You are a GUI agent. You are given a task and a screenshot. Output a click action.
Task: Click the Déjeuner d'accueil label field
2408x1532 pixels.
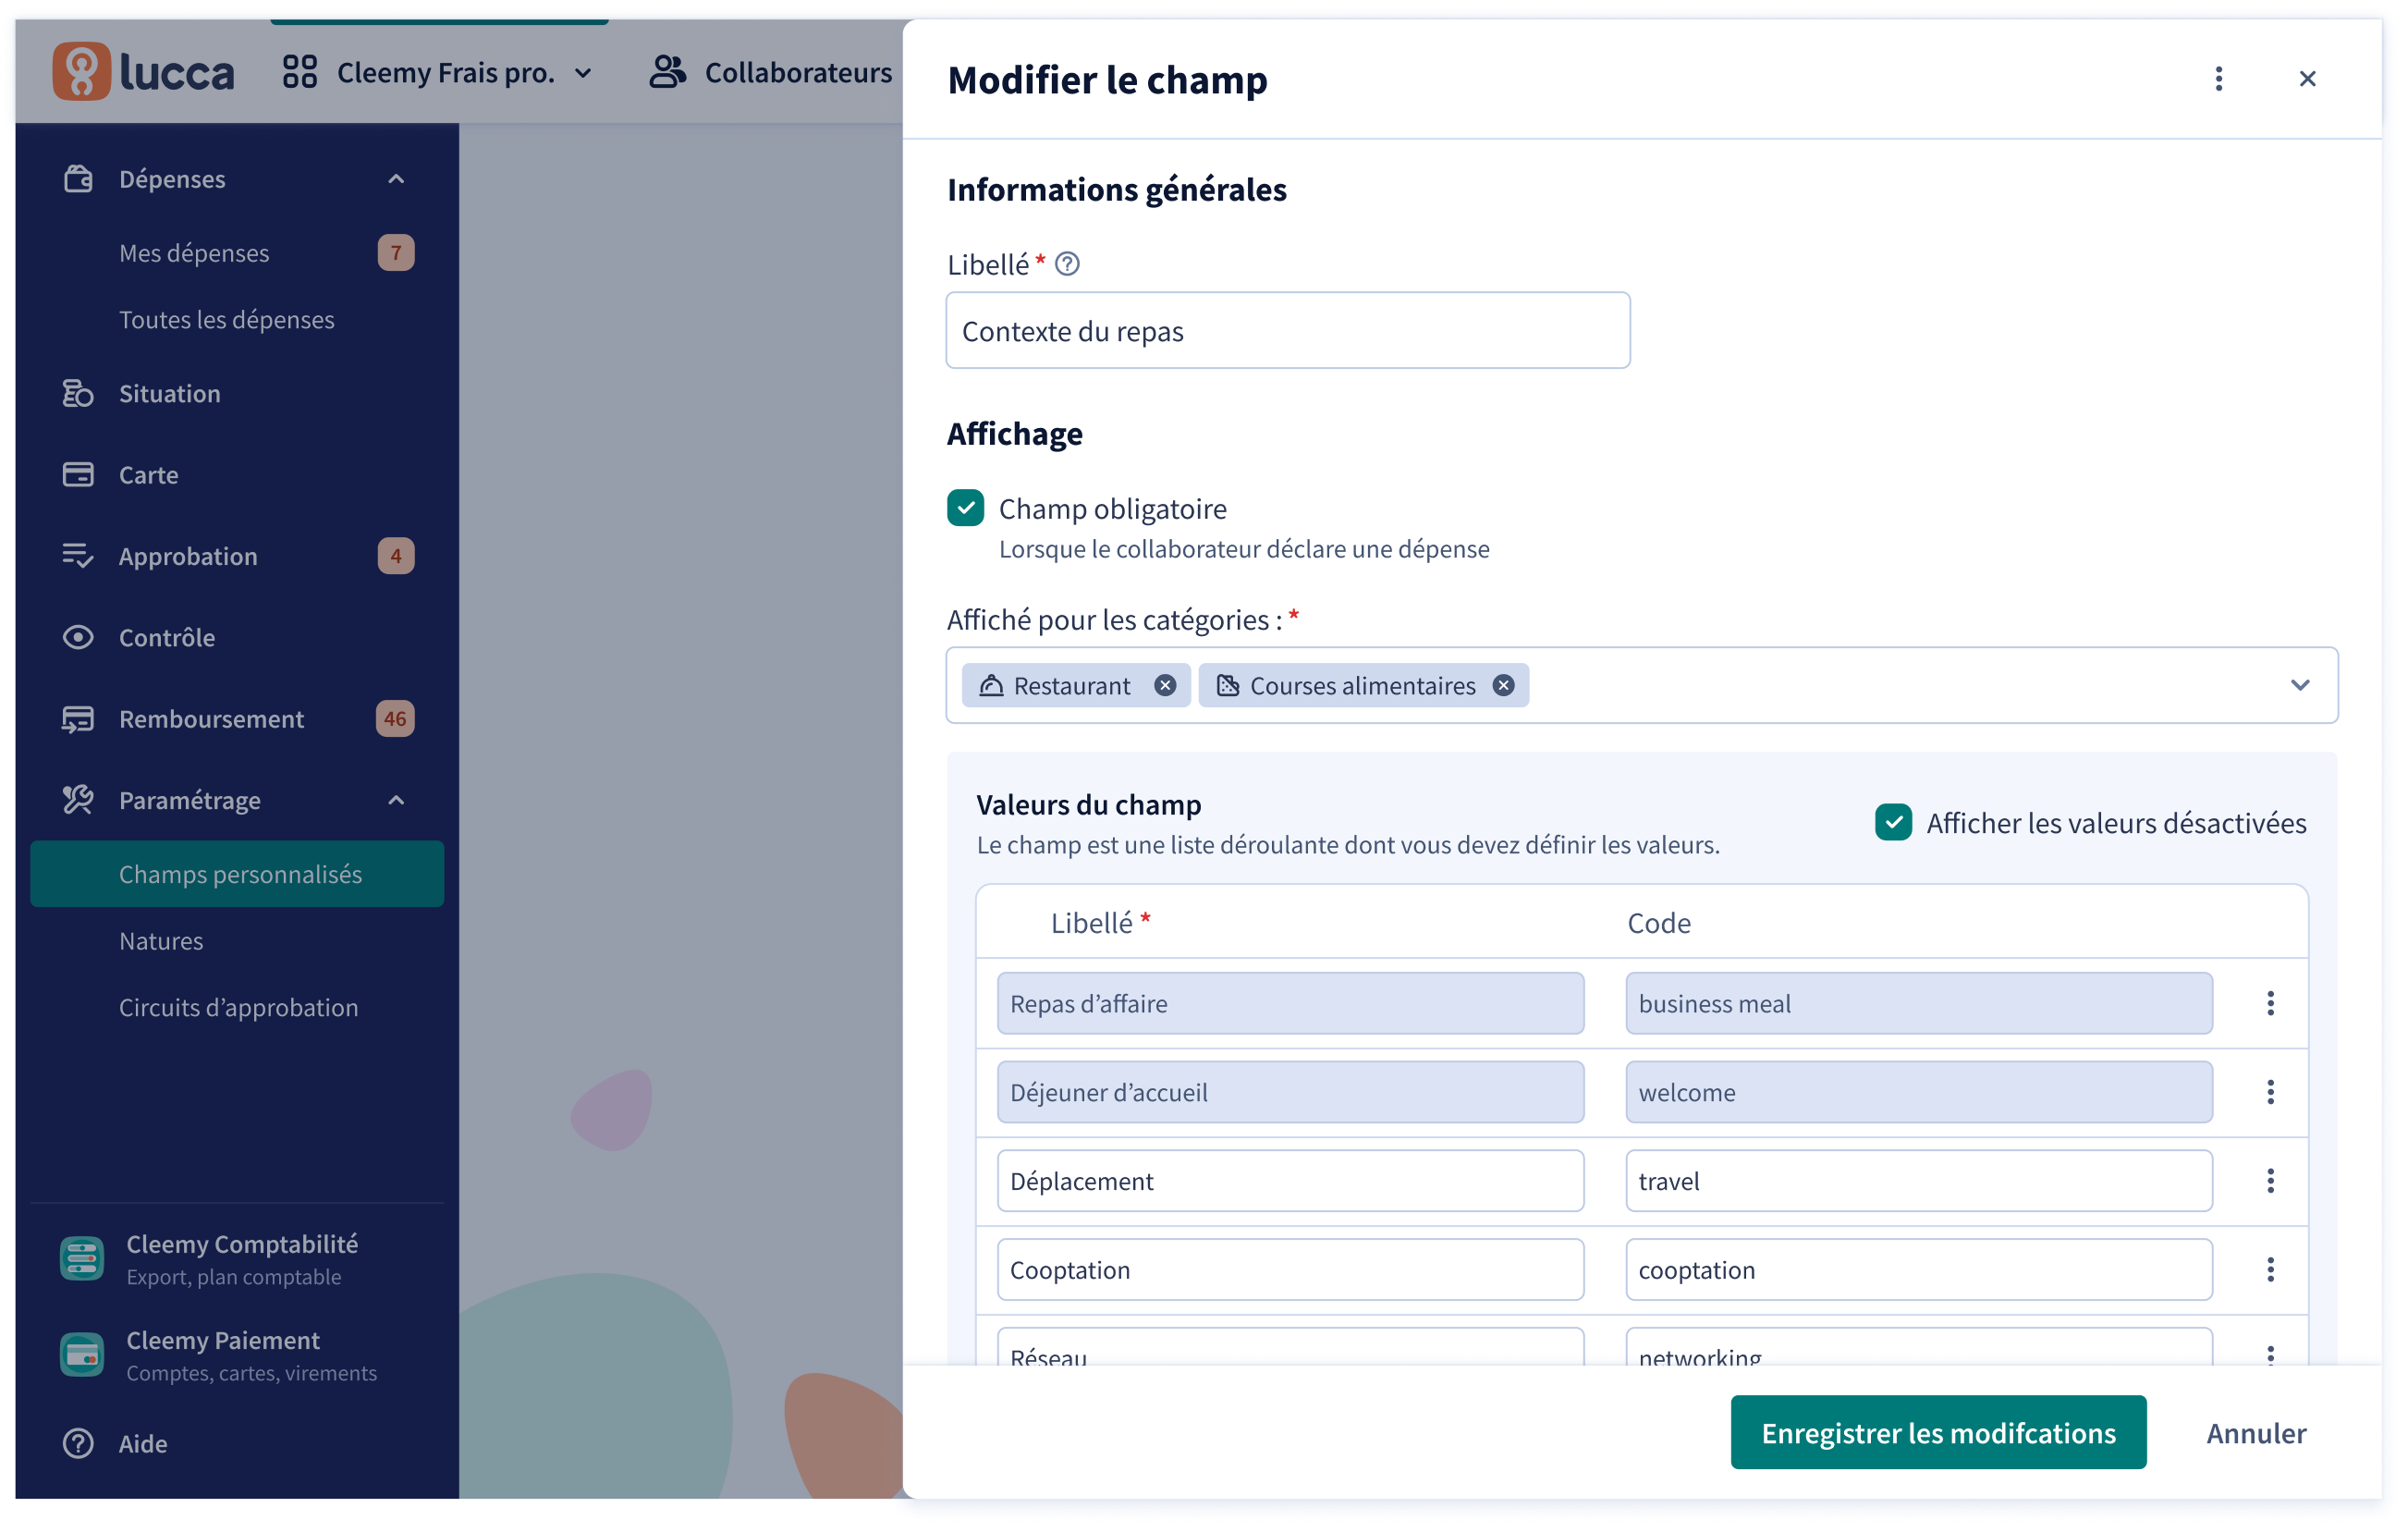(1290, 1092)
